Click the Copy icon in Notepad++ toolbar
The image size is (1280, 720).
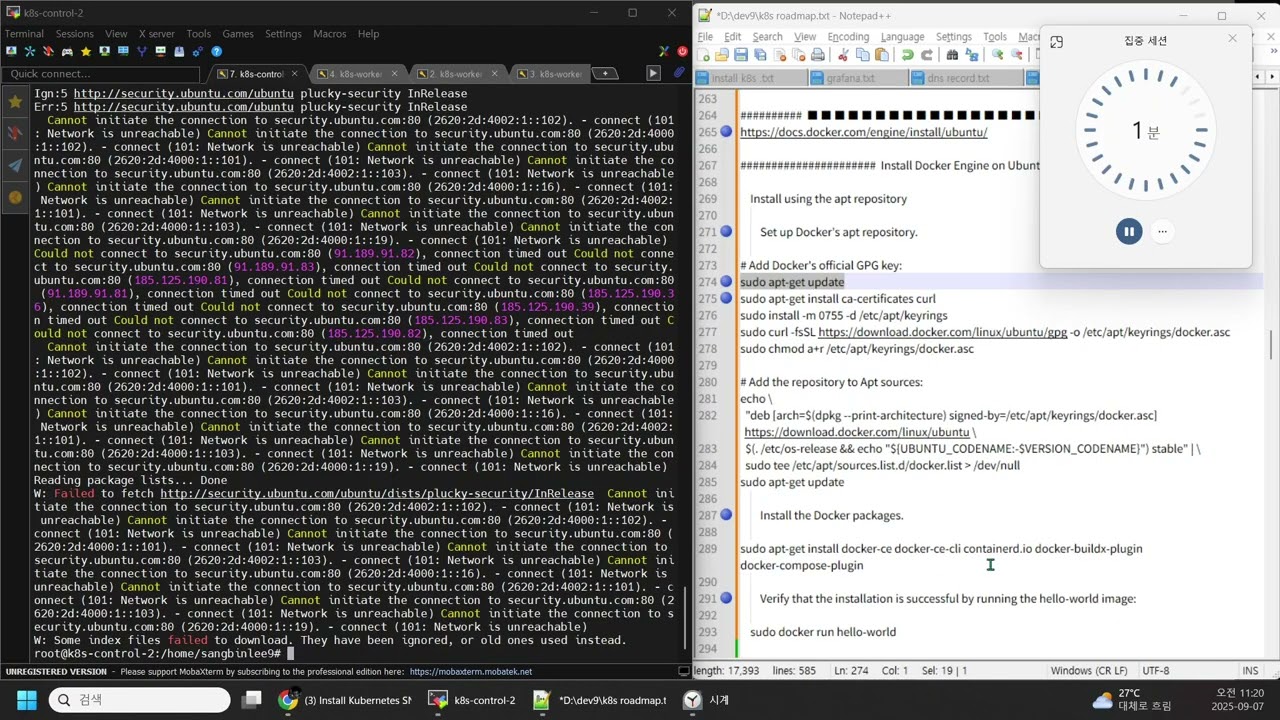863,54
